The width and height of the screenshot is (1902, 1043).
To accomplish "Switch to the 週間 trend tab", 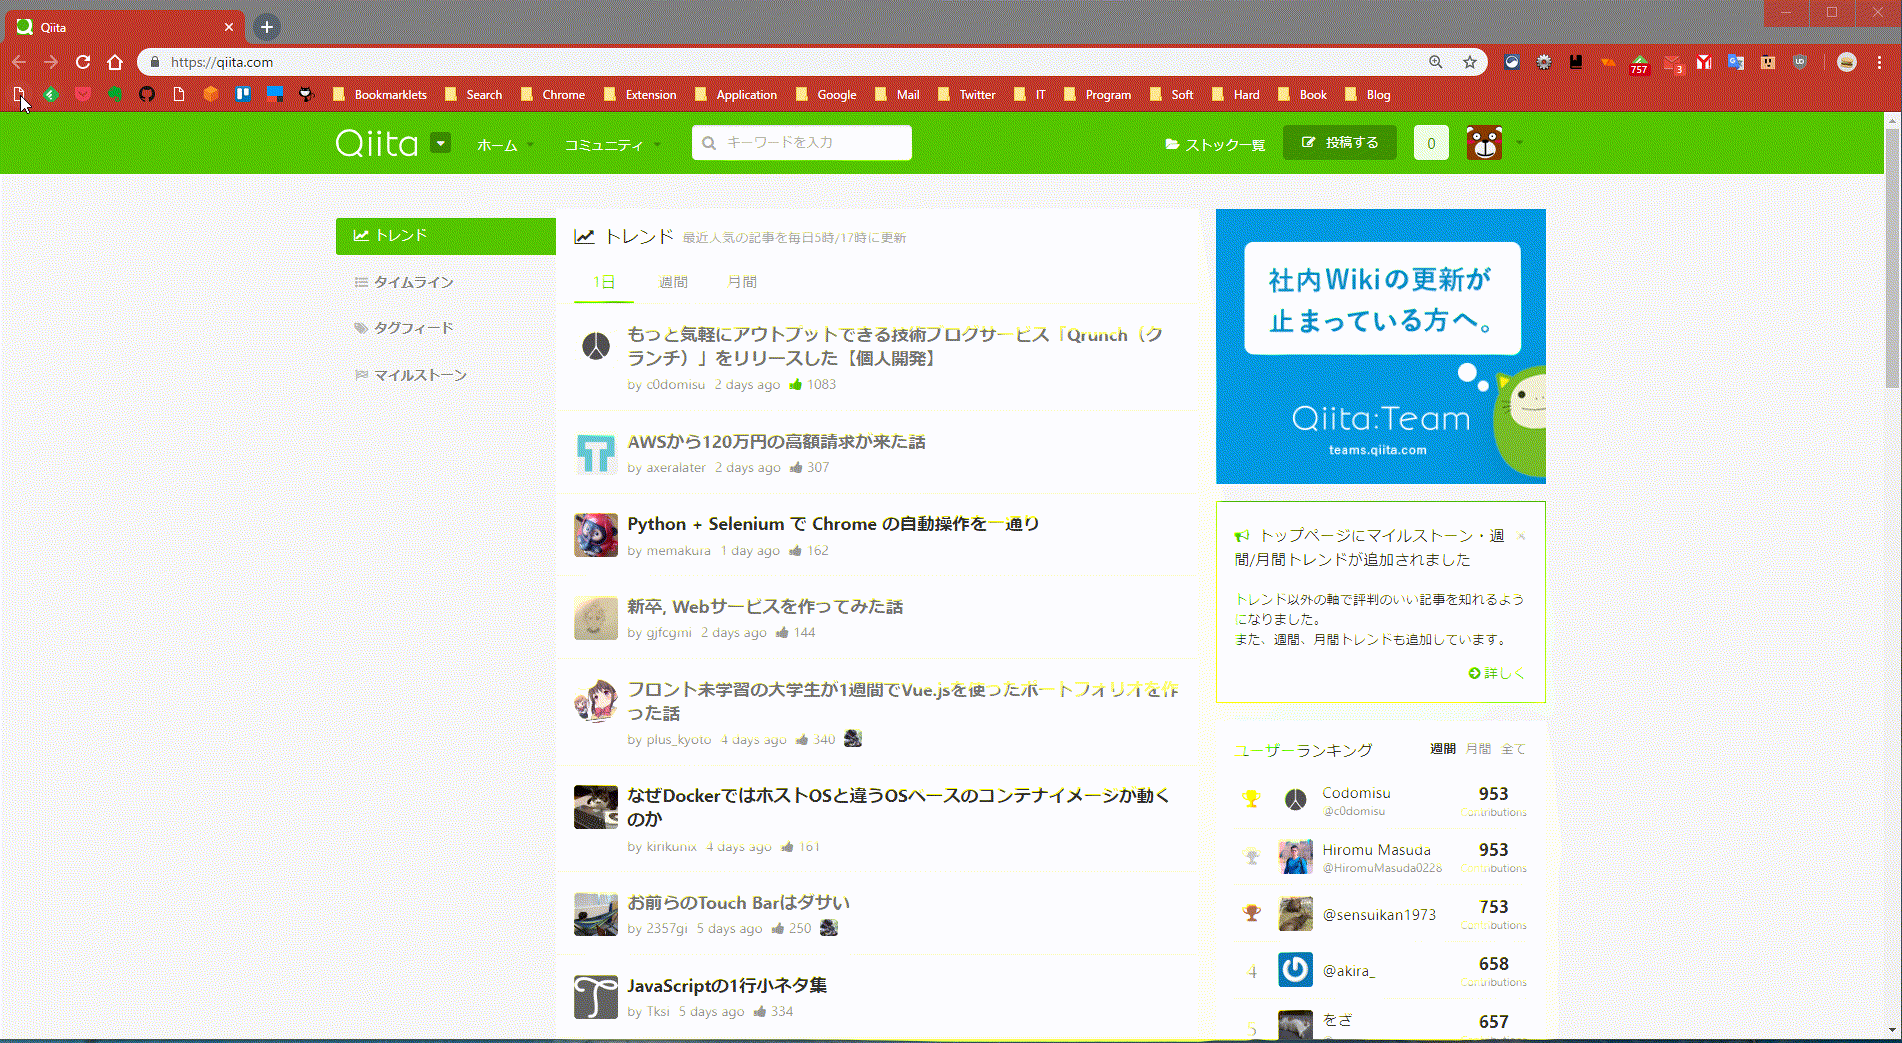I will coord(673,282).
